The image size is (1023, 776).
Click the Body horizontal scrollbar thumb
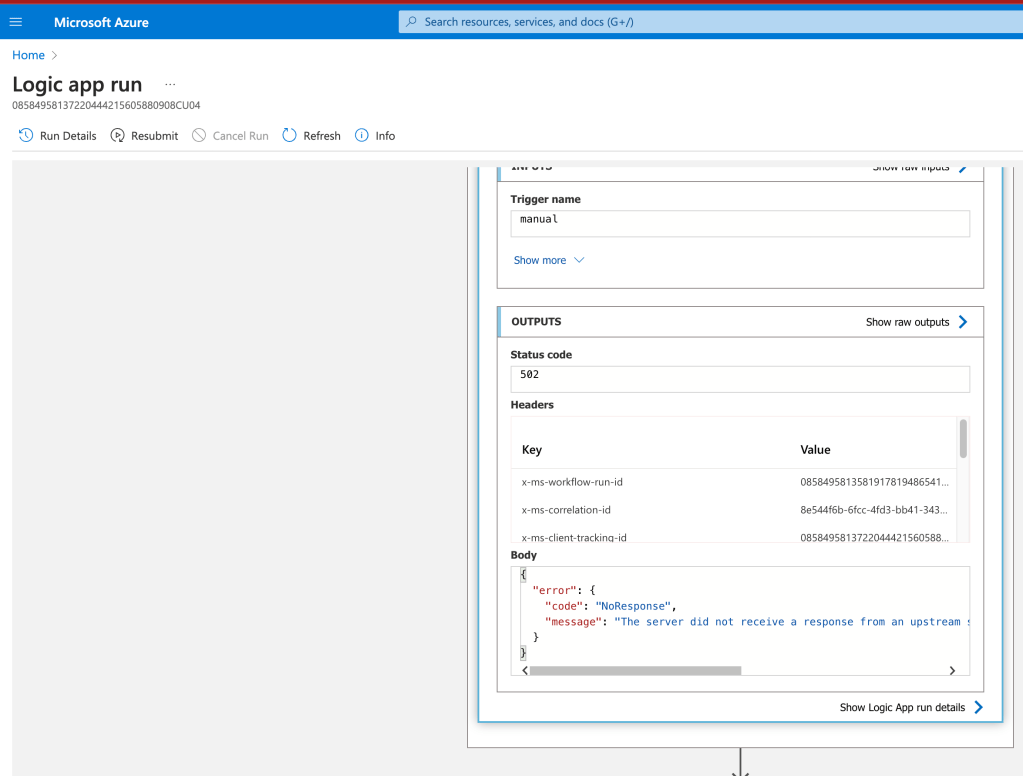[635, 670]
